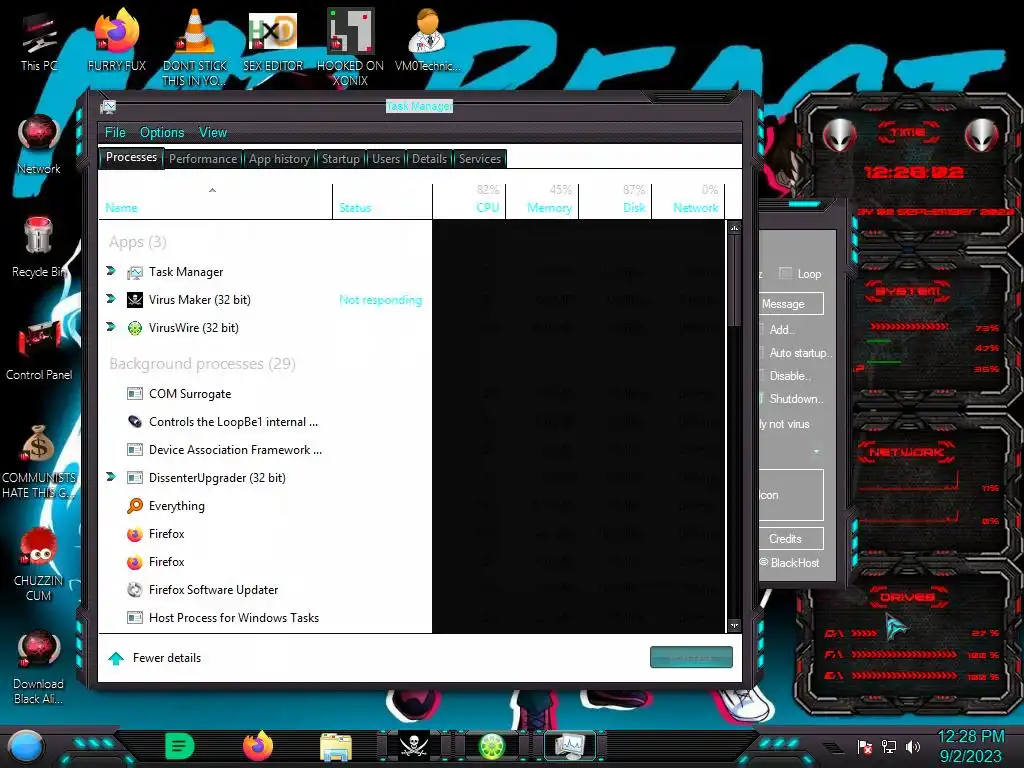Sort processes by the Disk column
This screenshot has width=1024, height=768.
615,201
